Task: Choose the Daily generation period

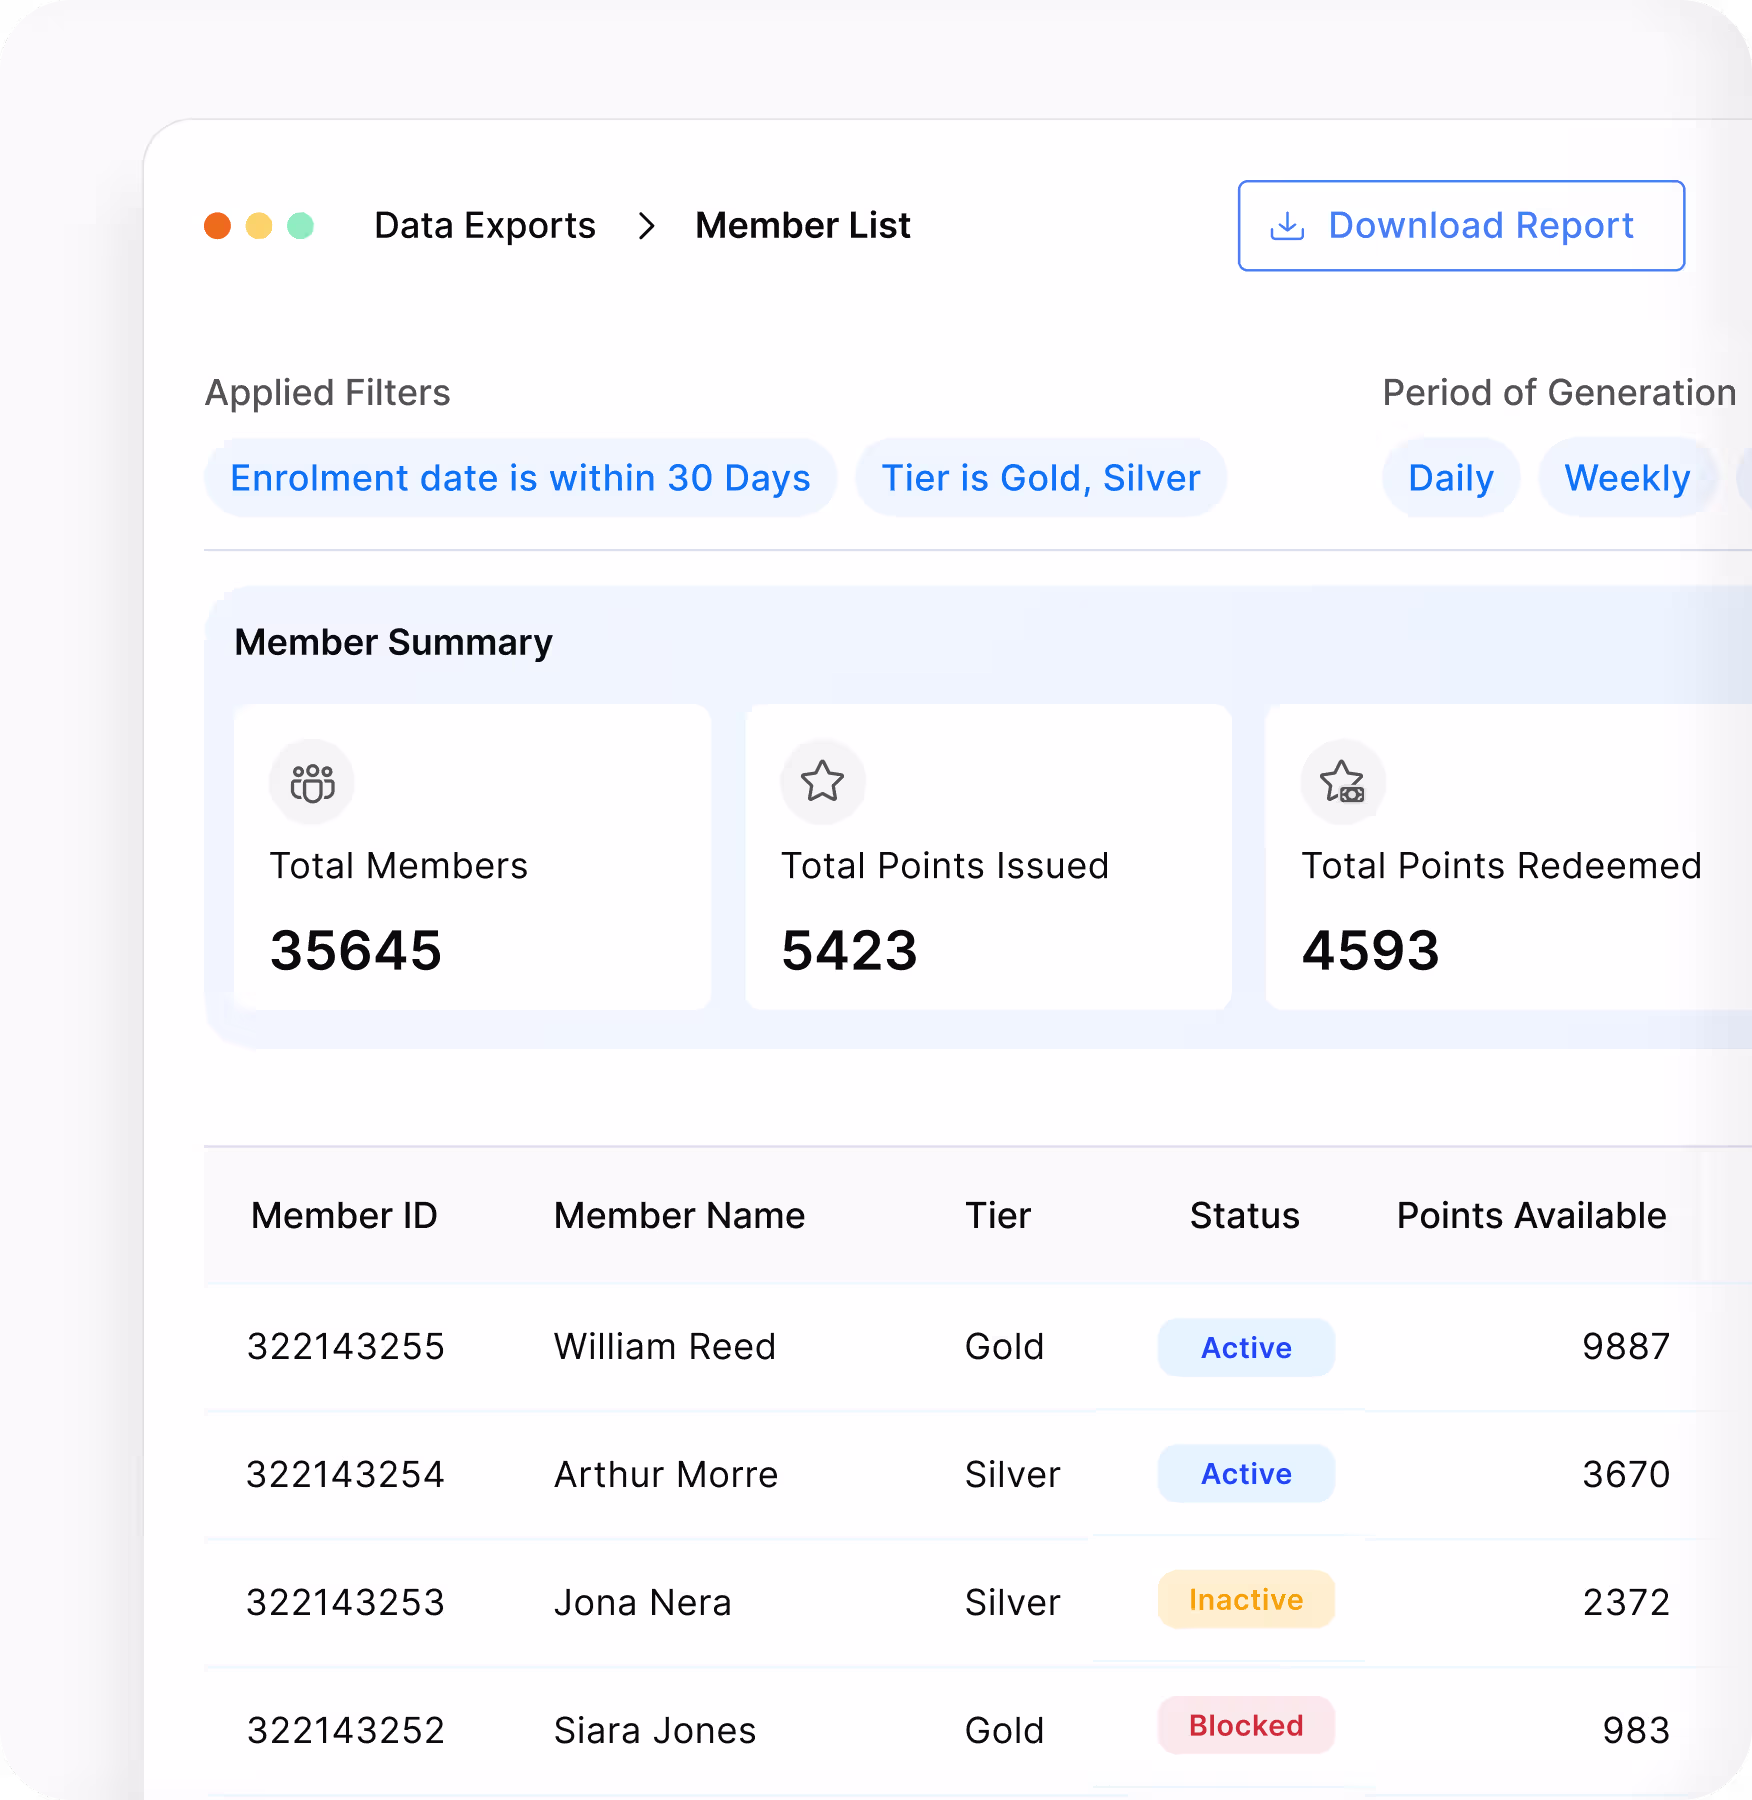Action: point(1451,478)
